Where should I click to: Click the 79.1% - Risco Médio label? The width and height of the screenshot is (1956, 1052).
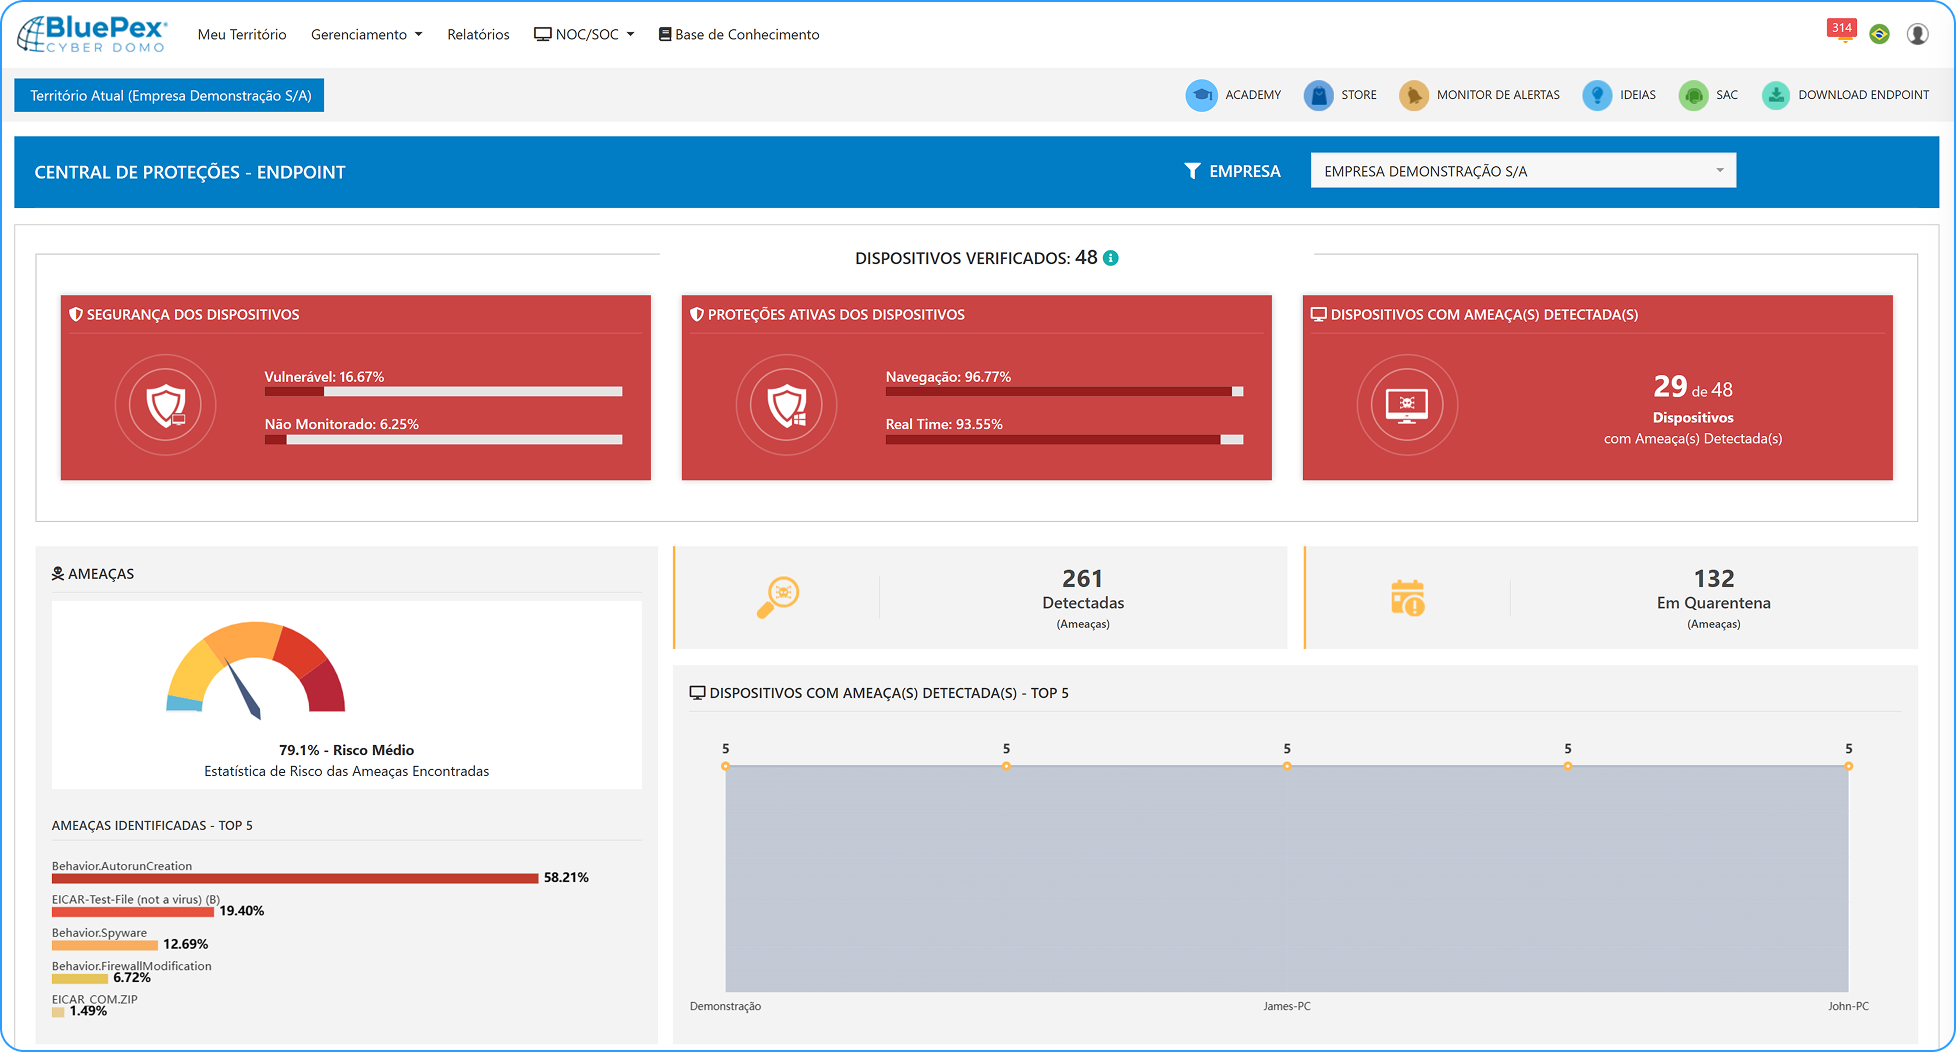click(x=346, y=750)
